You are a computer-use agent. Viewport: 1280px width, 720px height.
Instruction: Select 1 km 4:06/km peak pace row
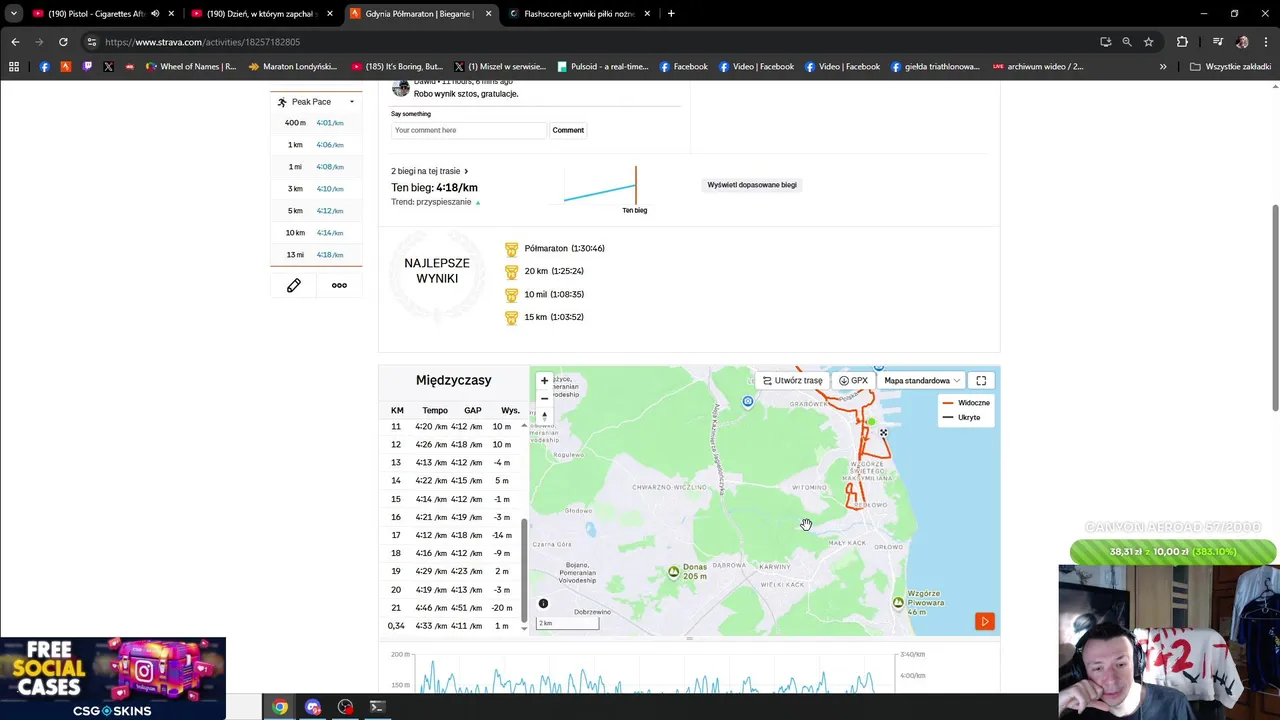[x=316, y=145]
